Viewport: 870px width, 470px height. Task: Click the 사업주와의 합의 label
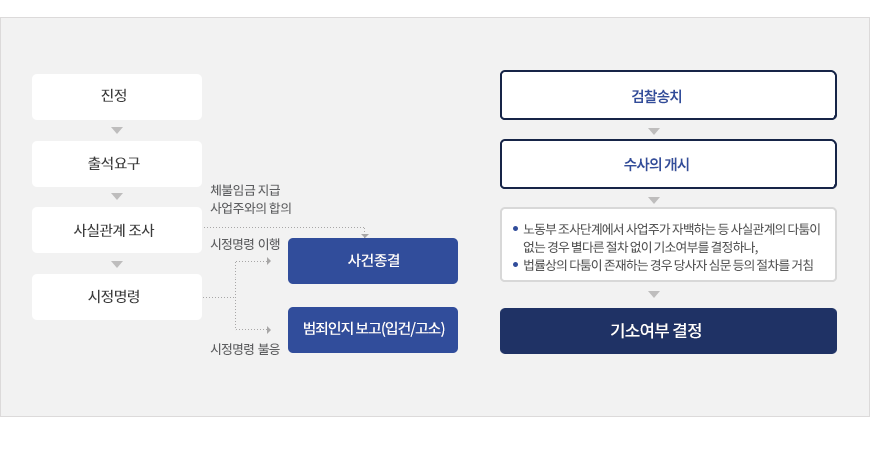(251, 208)
